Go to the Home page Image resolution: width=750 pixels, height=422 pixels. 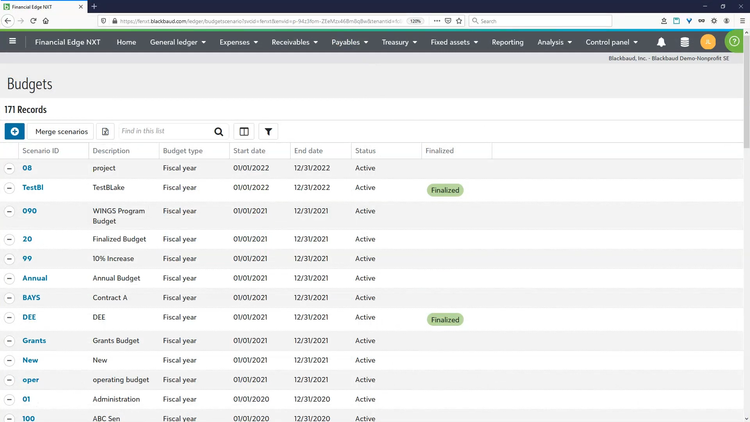coord(126,42)
